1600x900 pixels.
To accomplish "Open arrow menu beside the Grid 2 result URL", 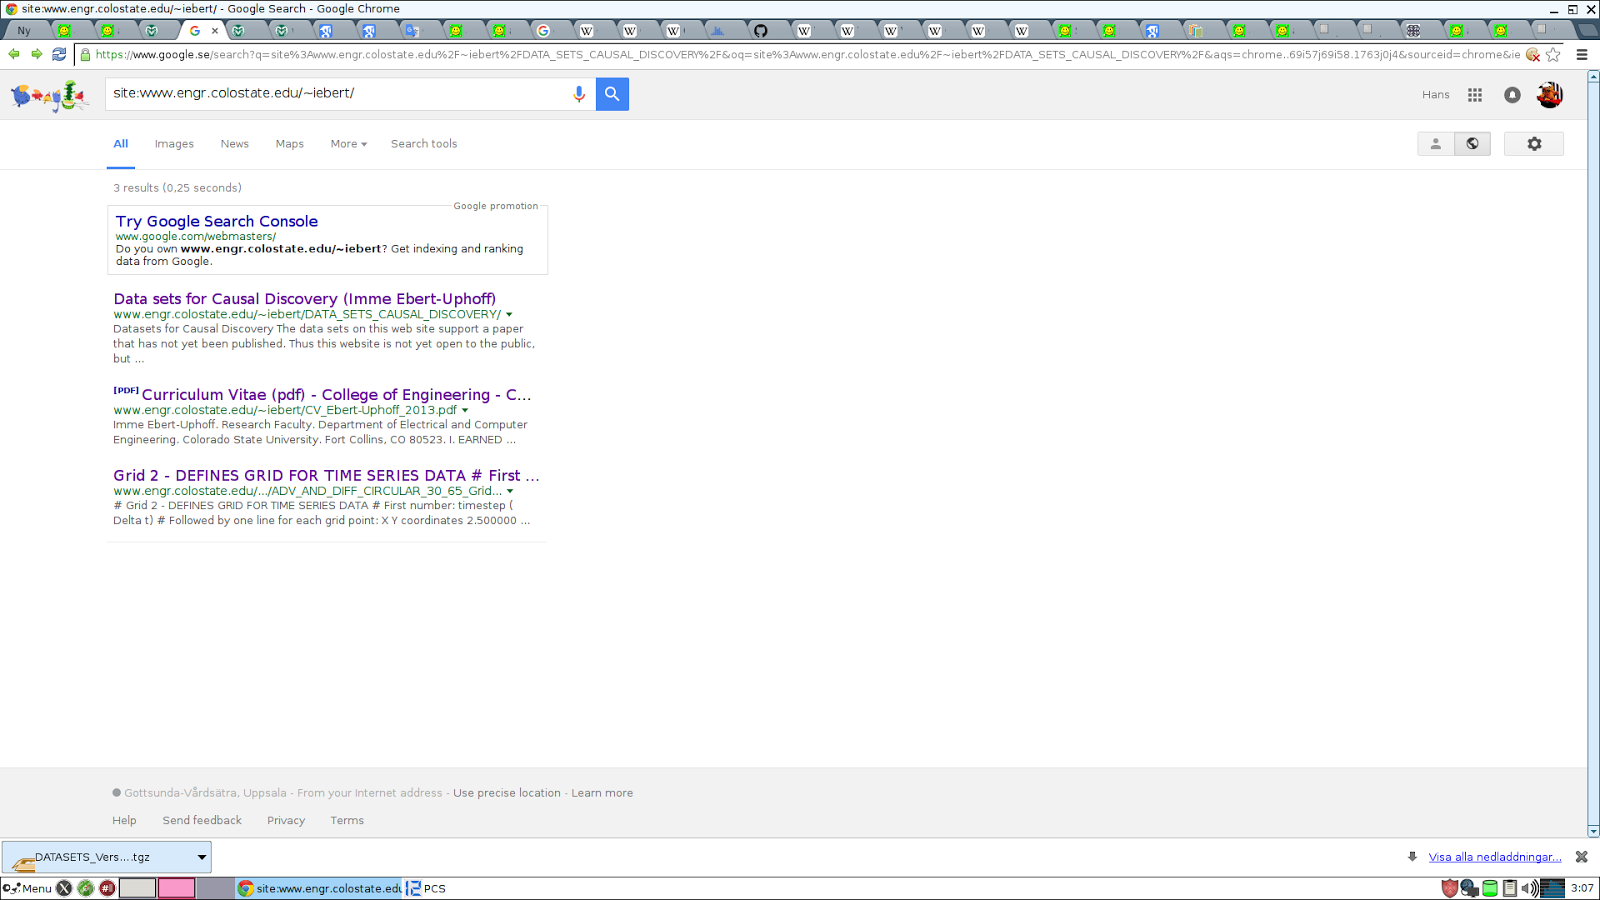I will pyautogui.click(x=510, y=492).
